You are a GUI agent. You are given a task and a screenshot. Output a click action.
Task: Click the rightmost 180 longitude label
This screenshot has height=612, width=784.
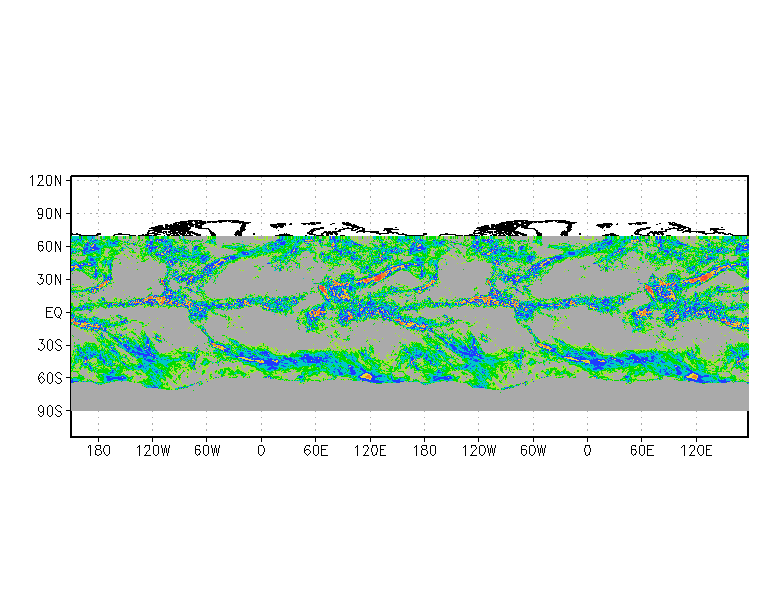pos(424,451)
